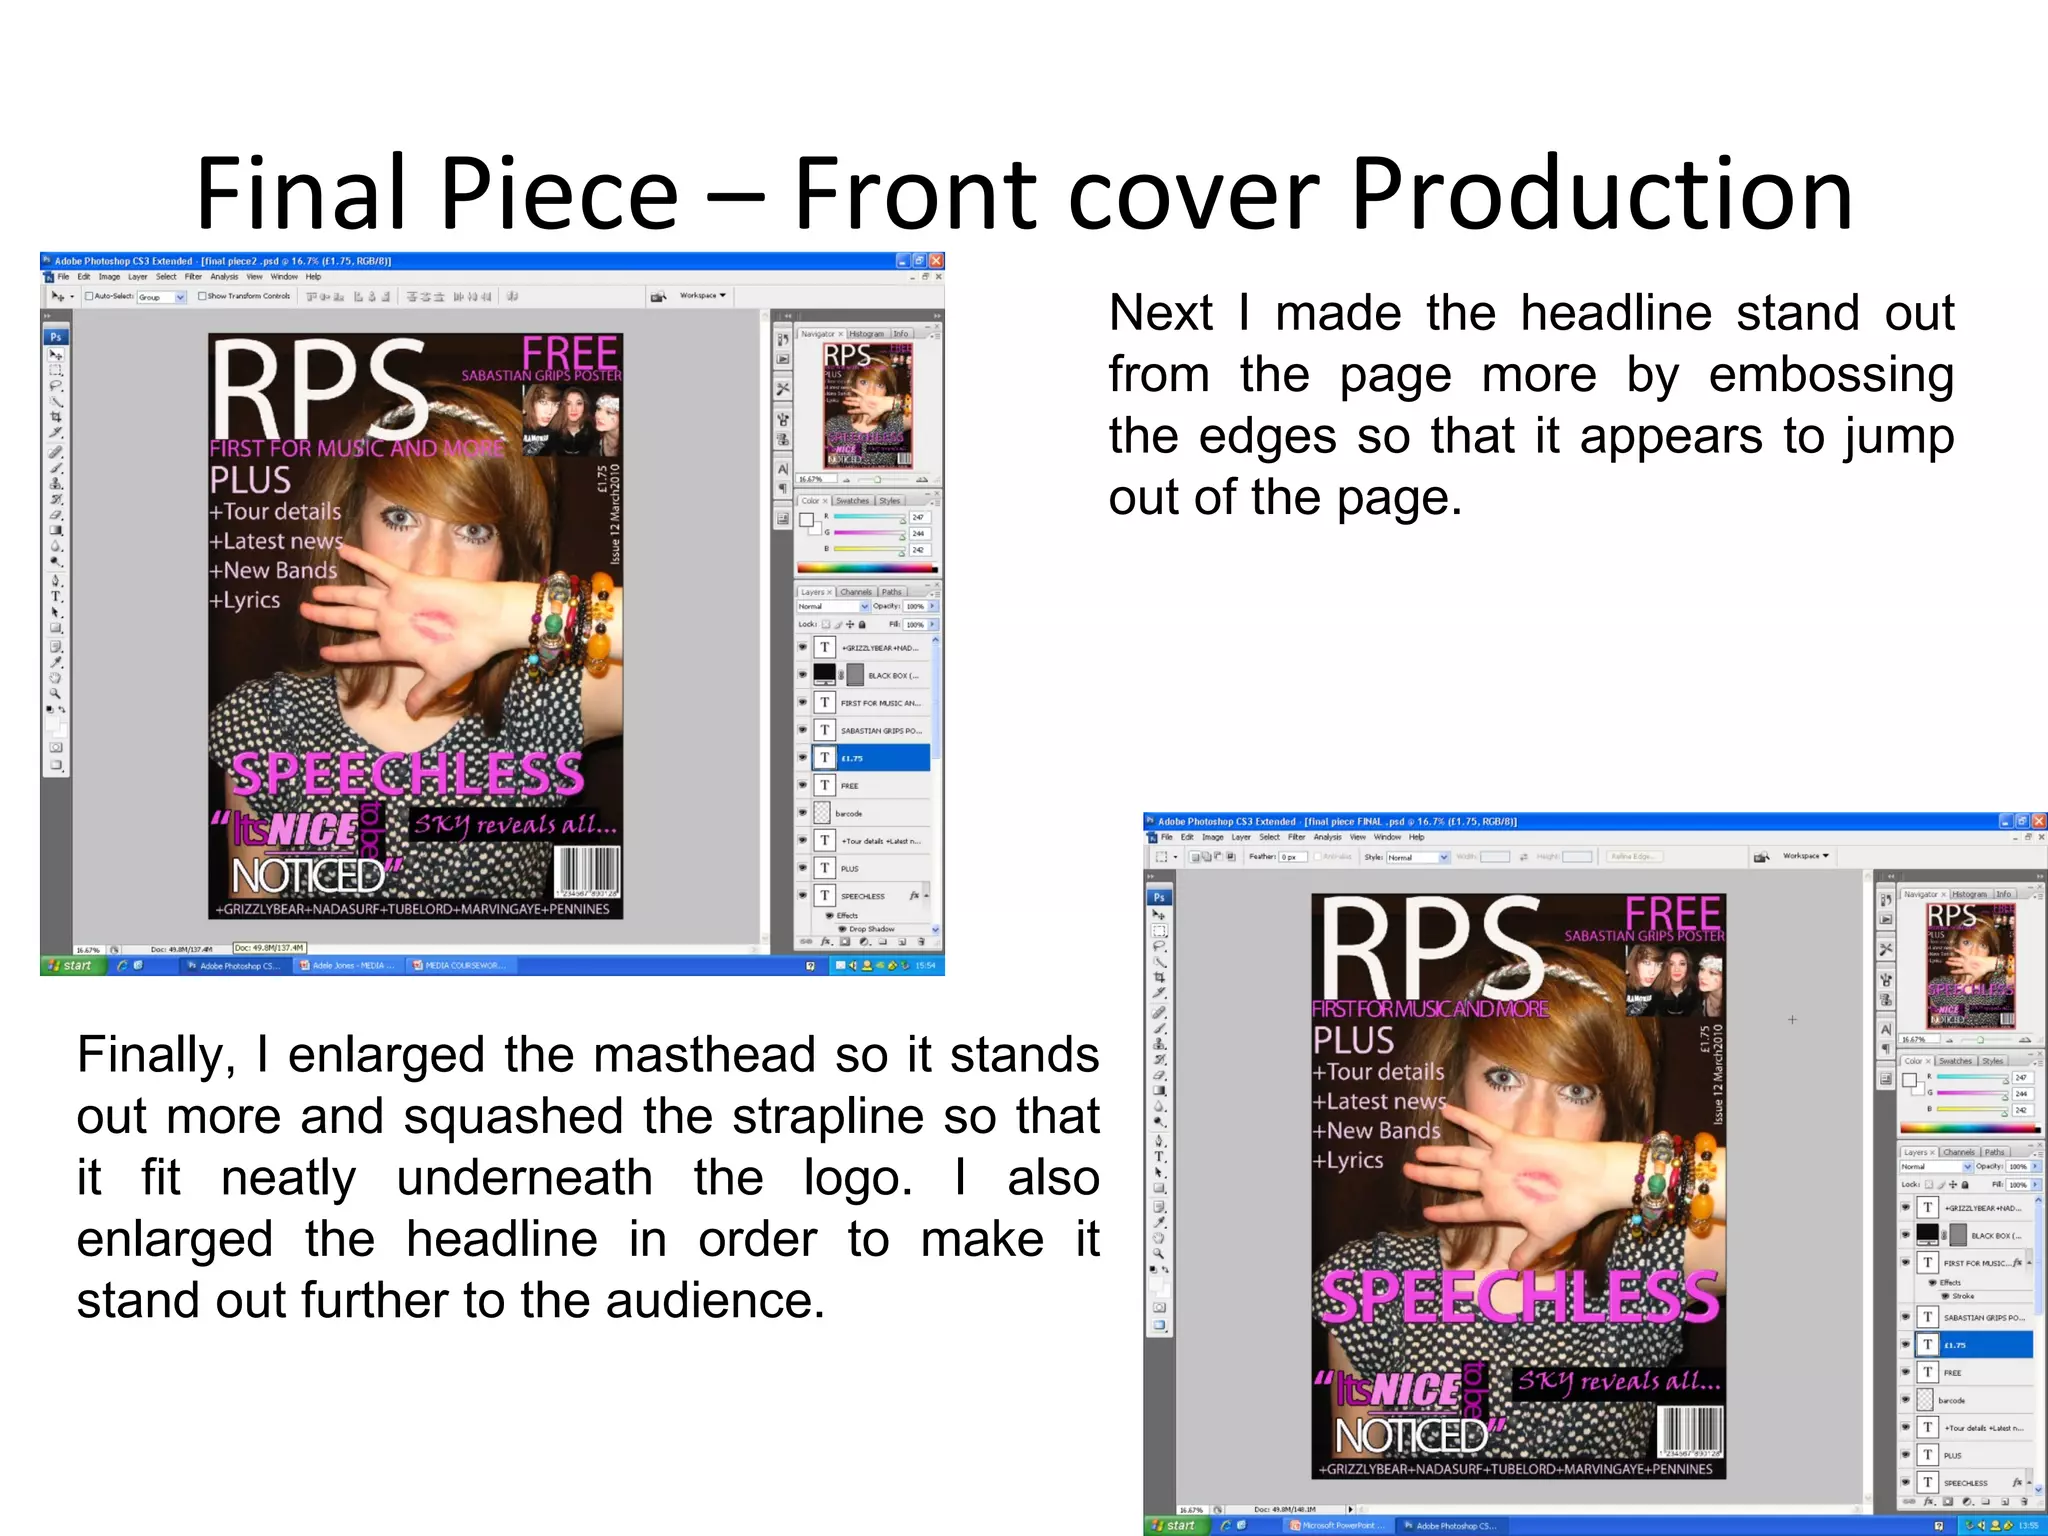Select the Lasso tool in final piece2 window
Viewport: 2048px width, 1536px height.
coord(56,385)
